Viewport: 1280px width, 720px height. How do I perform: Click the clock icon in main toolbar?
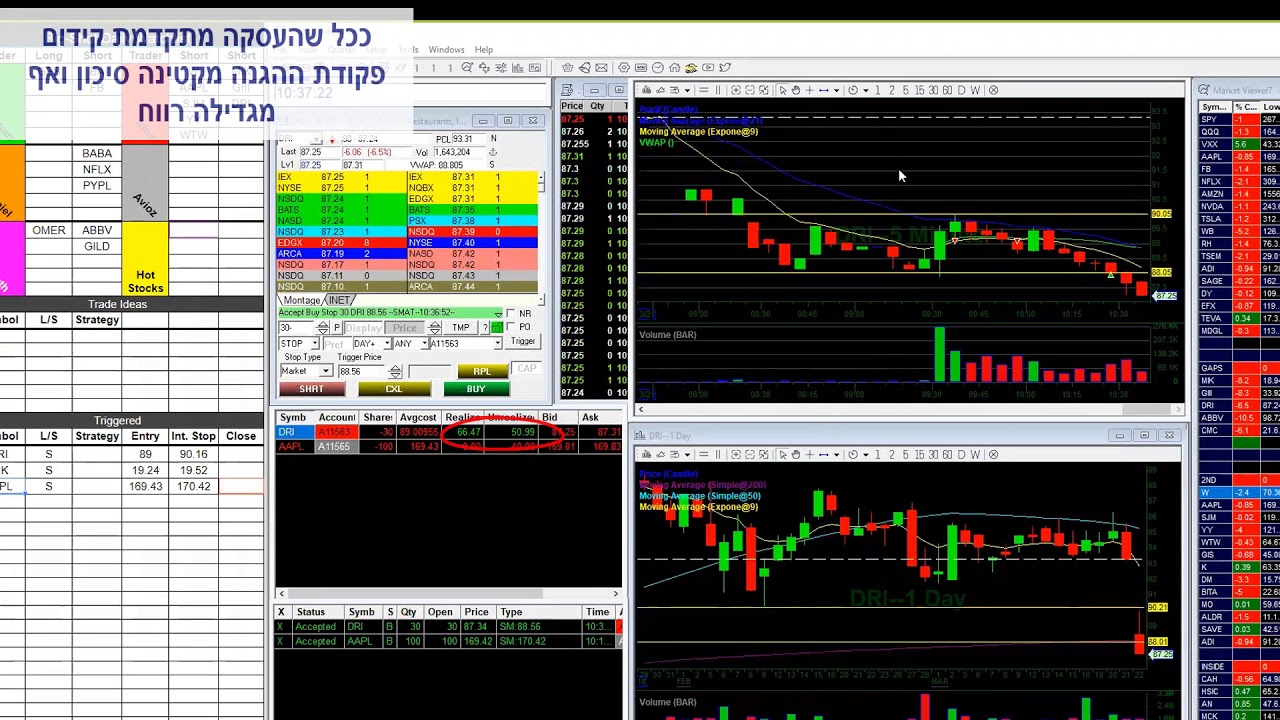(x=658, y=67)
